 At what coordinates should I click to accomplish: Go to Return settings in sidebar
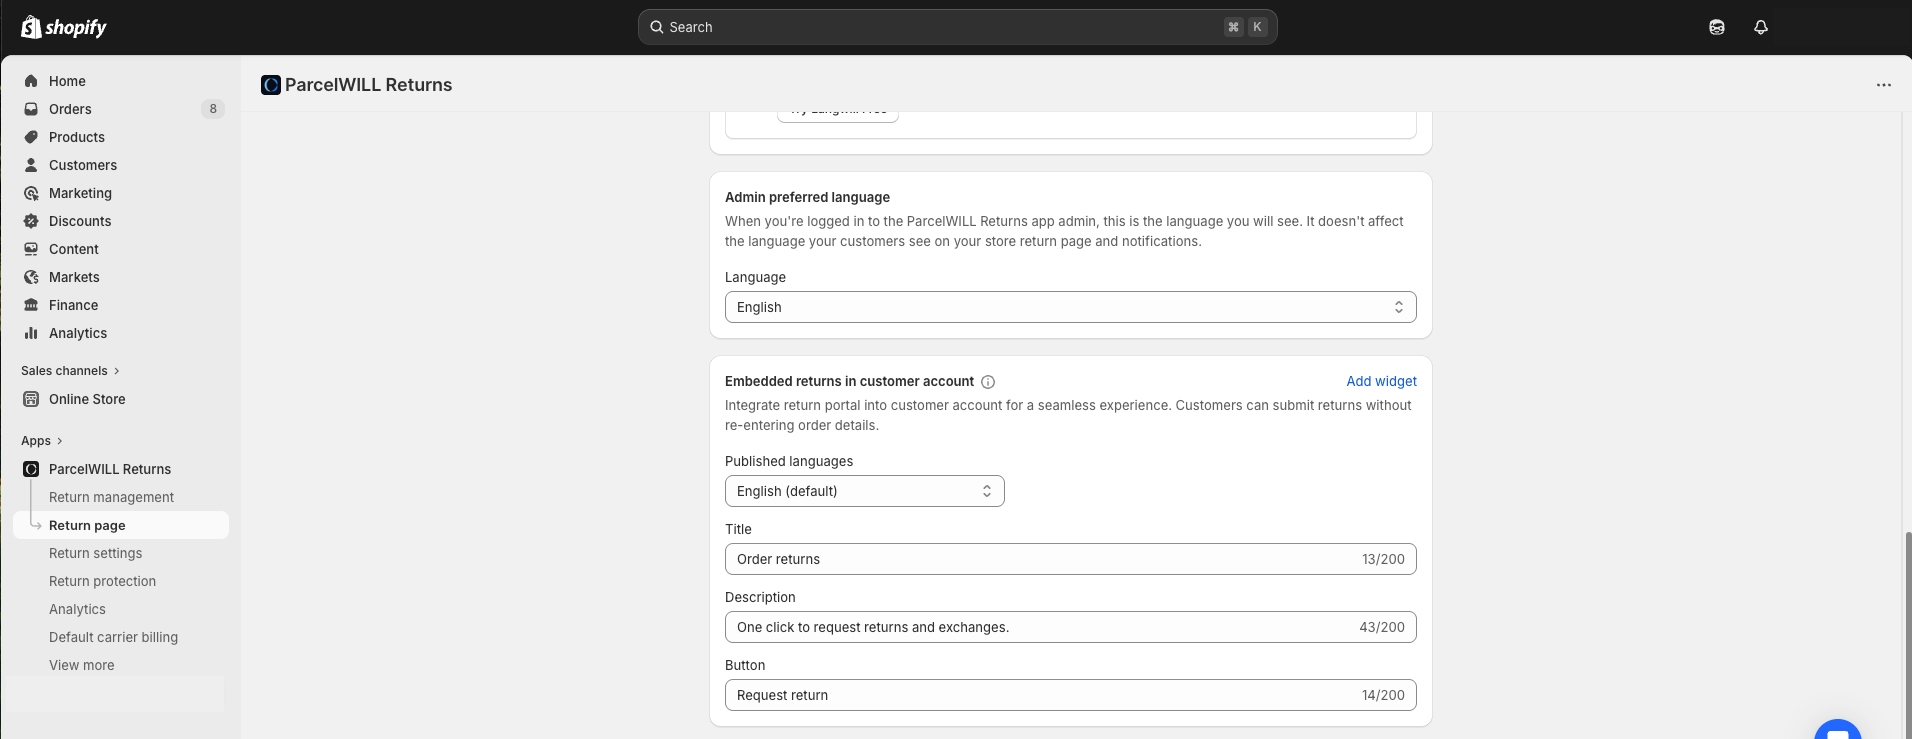tap(95, 553)
